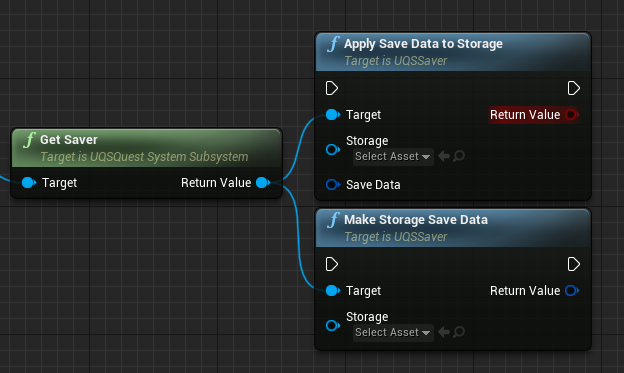Browse to asset magnifier in Make Storage Save Data
Screen dimensions: 624x373
click(x=459, y=332)
